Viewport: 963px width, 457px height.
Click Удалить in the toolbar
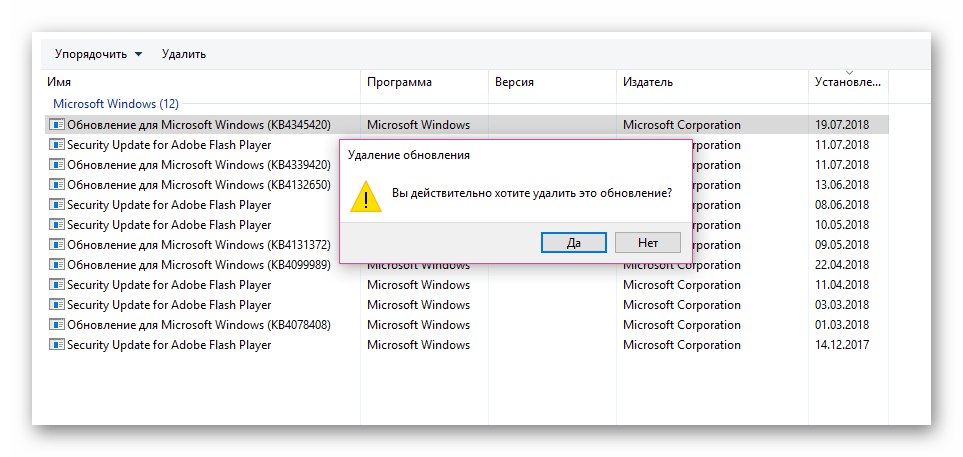point(184,54)
